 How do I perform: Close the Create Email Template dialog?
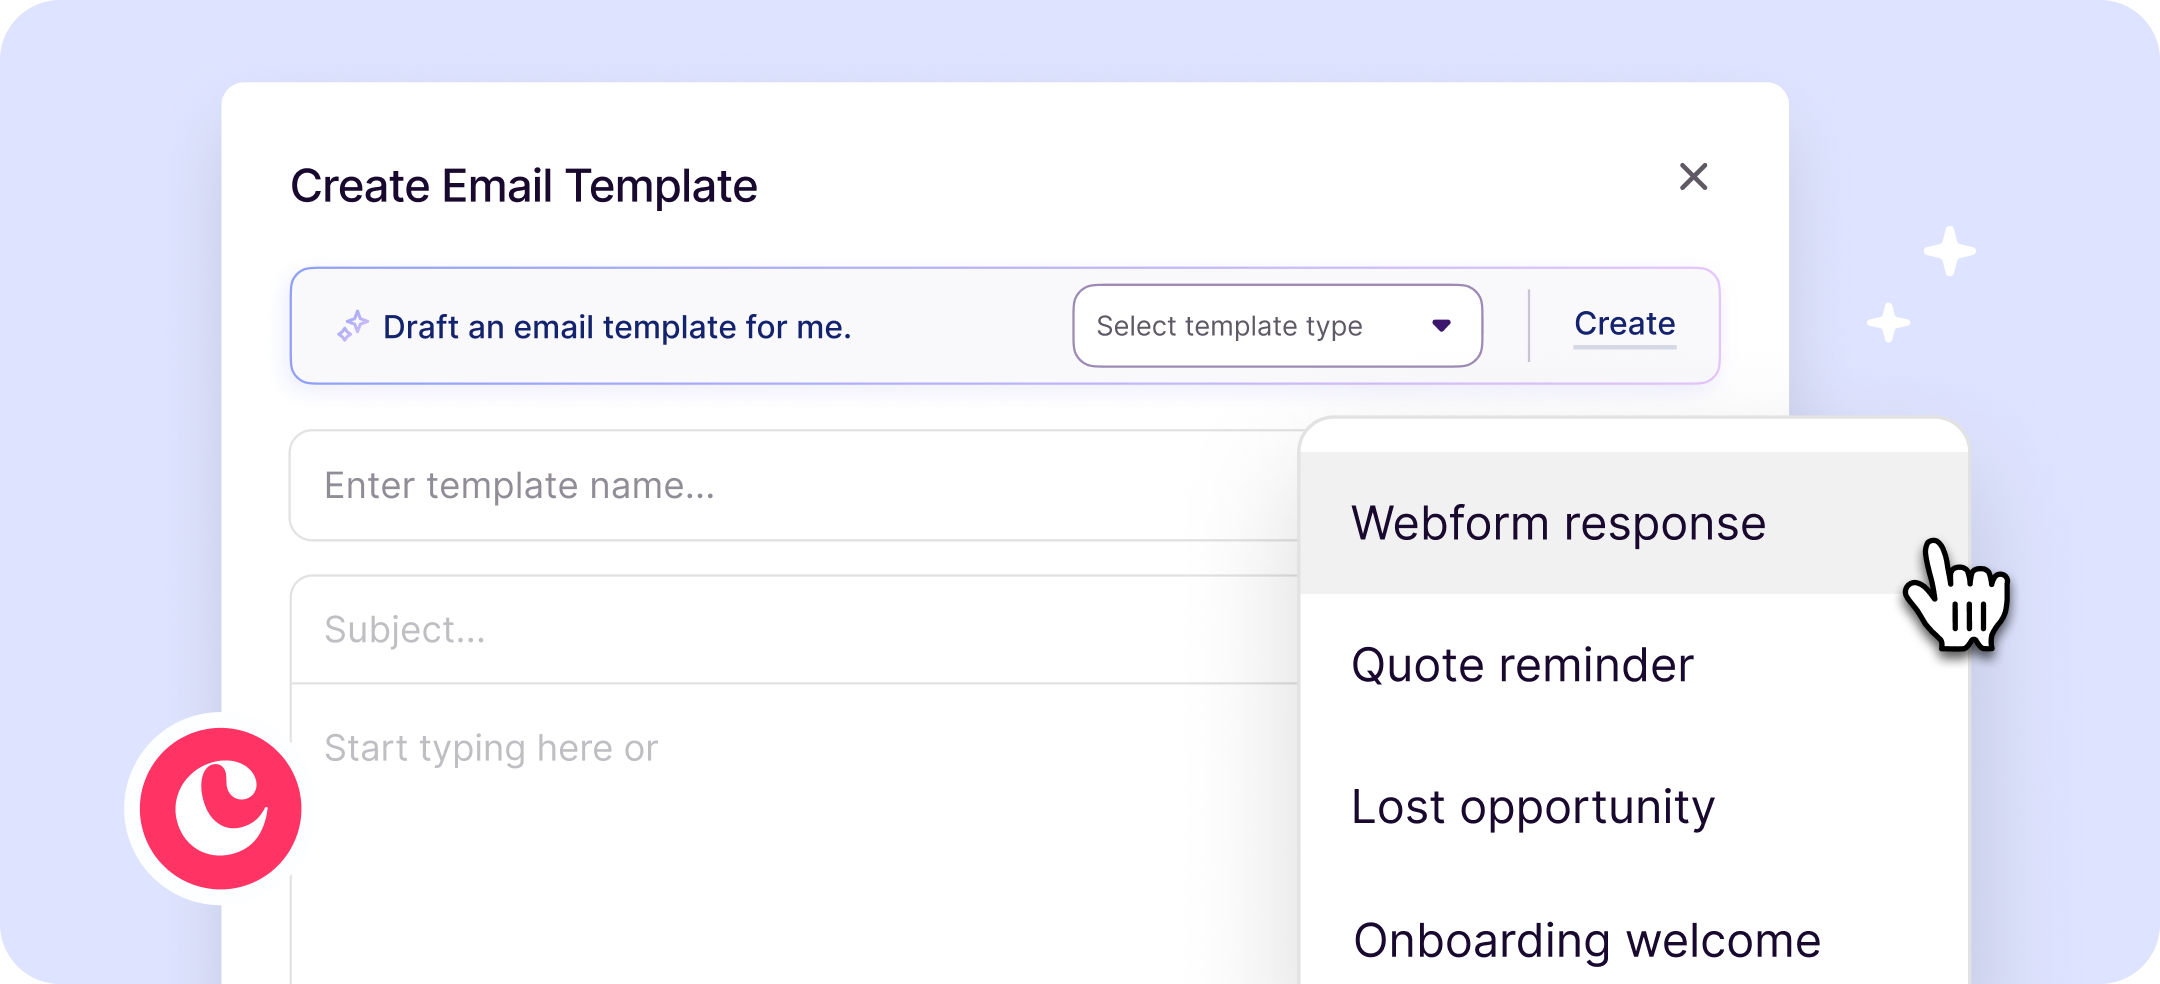click(x=1693, y=177)
